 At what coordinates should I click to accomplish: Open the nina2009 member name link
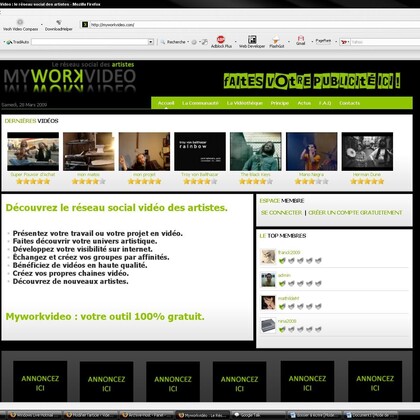287,321
